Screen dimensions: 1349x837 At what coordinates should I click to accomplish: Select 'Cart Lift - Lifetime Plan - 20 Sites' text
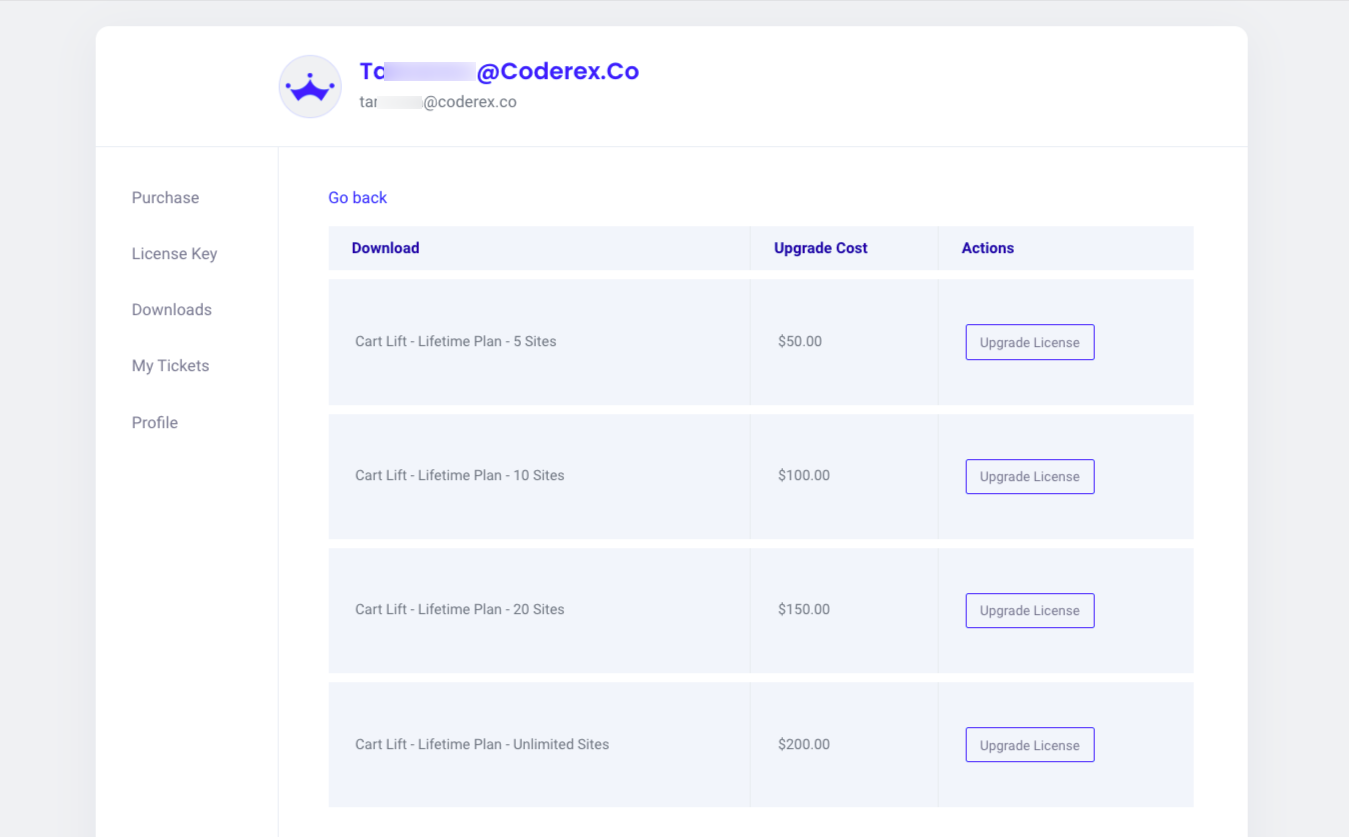pyautogui.click(x=460, y=609)
